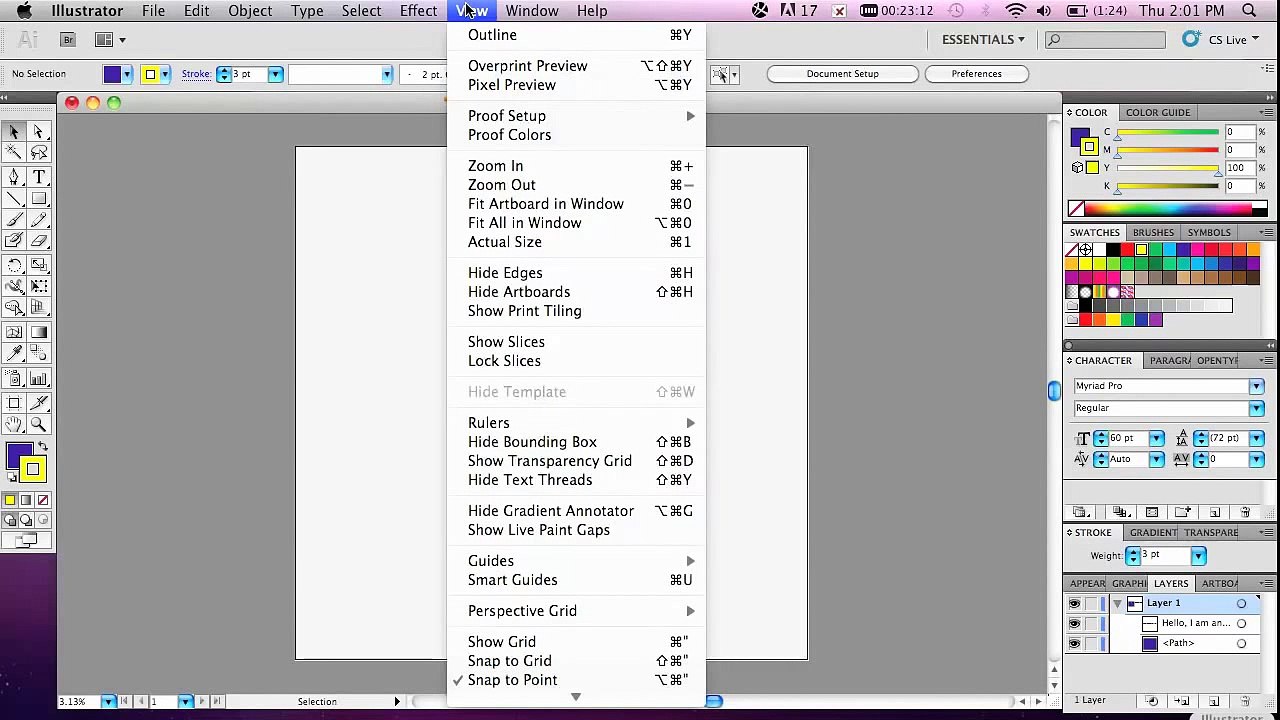Click the font size 60 pt field
The height and width of the screenshot is (720, 1280).
point(1127,439)
